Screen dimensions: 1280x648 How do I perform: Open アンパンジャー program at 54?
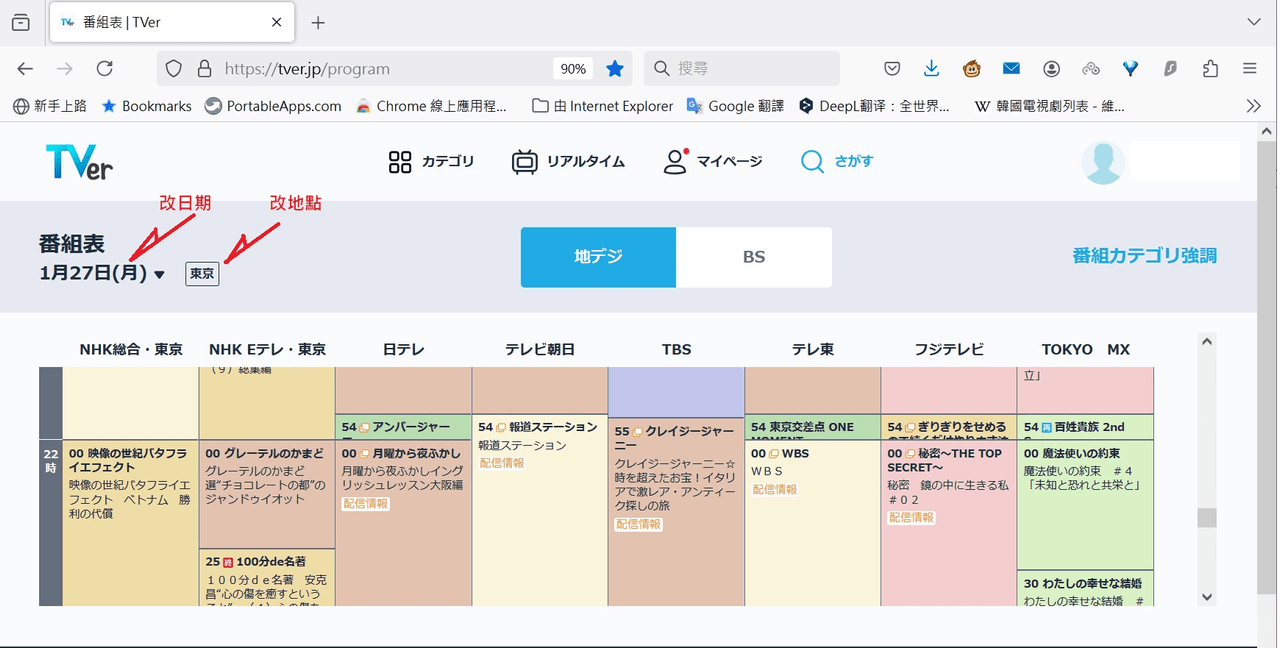[x=403, y=427]
